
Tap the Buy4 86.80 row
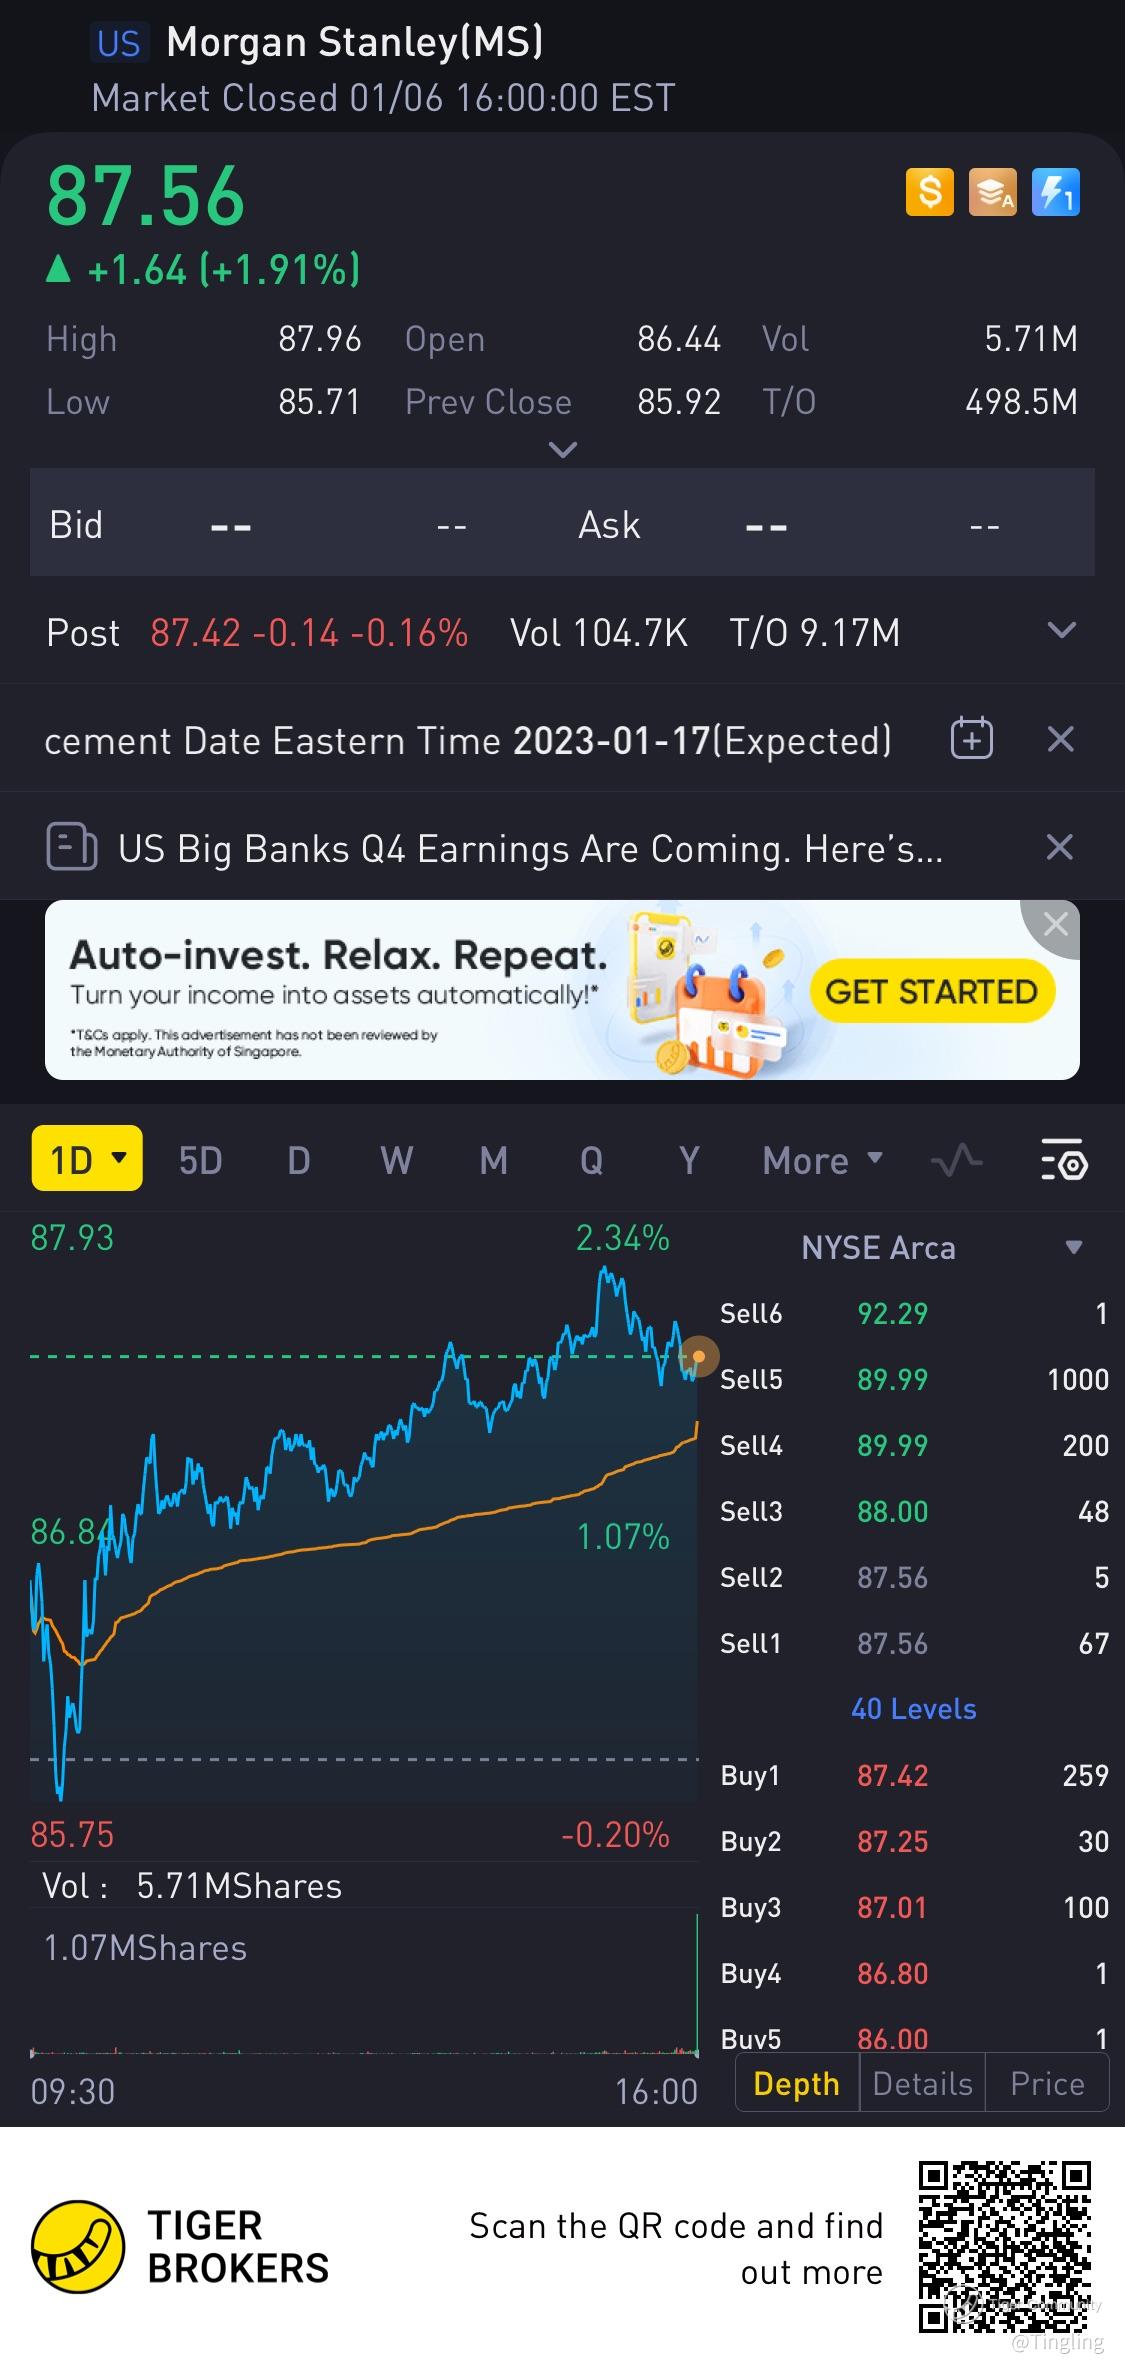click(914, 1973)
